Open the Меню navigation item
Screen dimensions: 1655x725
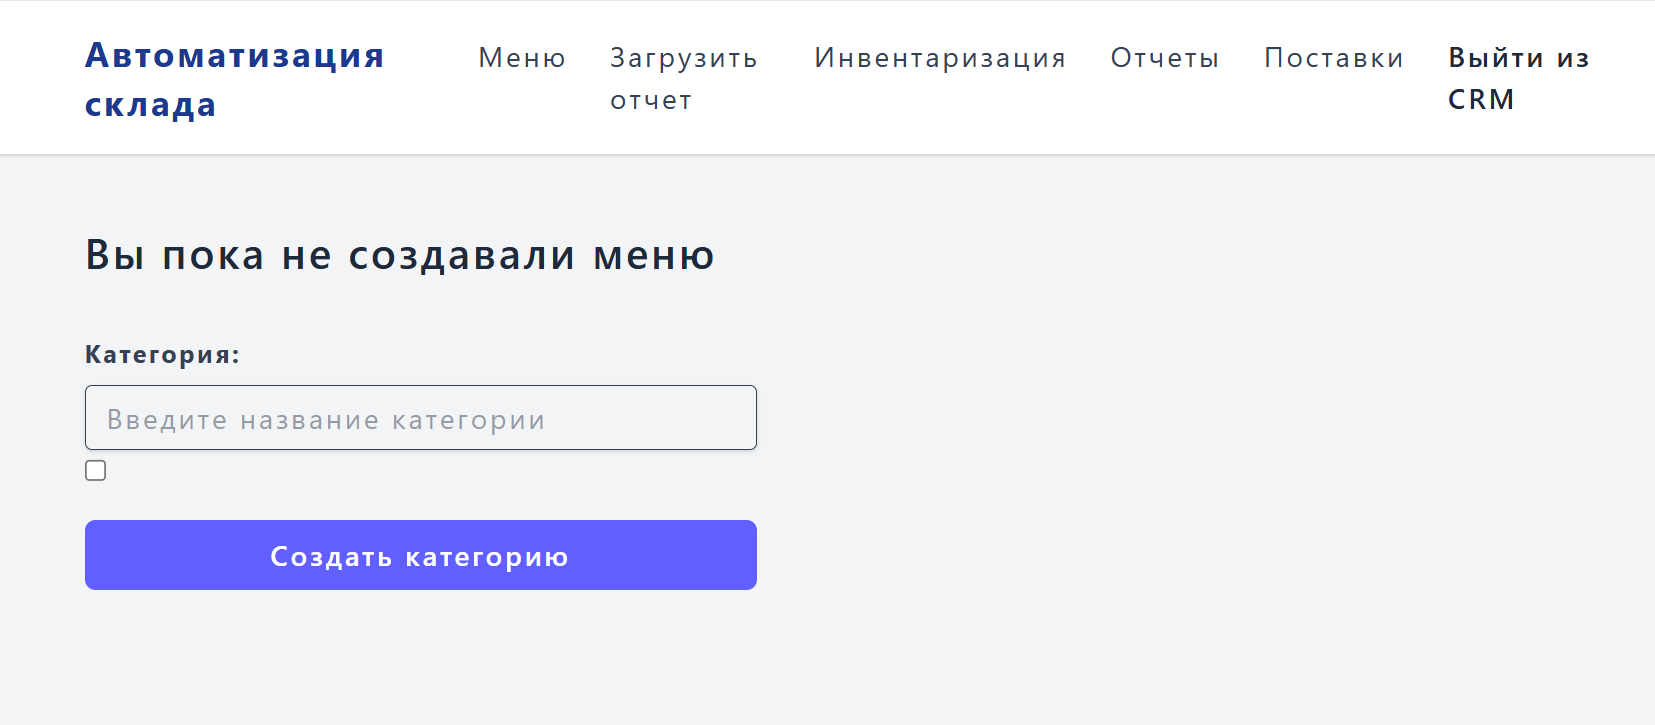522,58
